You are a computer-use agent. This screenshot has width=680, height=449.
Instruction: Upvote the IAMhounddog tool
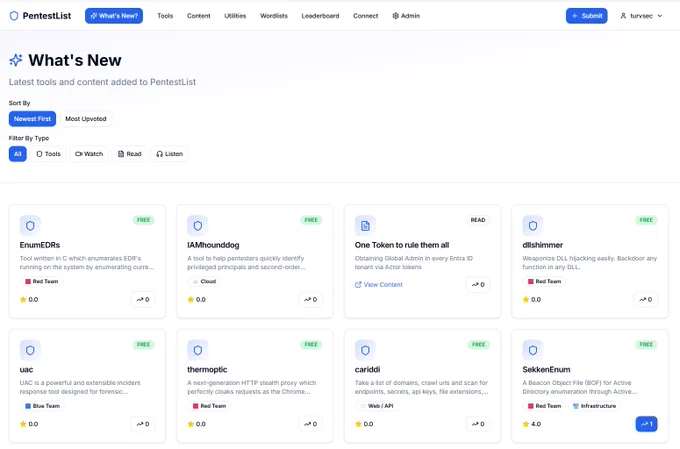coord(310,299)
